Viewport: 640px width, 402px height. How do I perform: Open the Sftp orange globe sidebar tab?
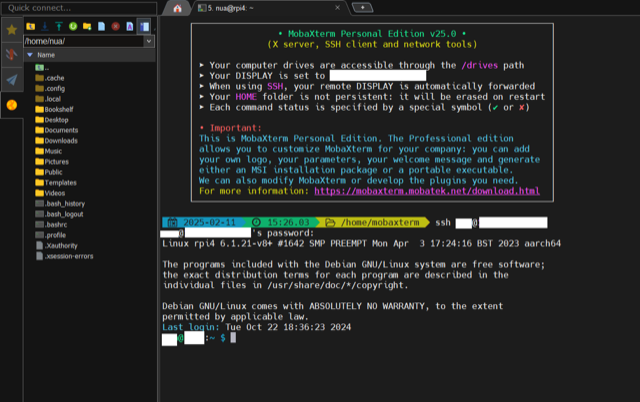(11, 105)
